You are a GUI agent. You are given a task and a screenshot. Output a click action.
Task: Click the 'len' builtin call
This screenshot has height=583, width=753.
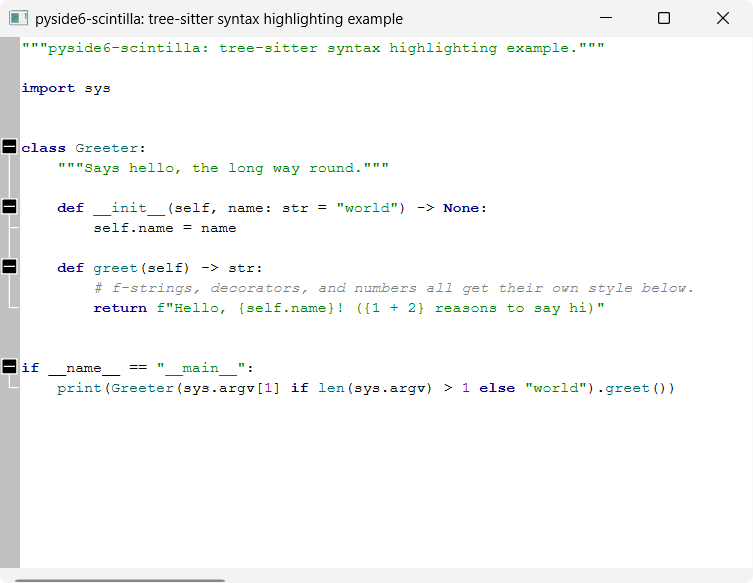pos(331,388)
